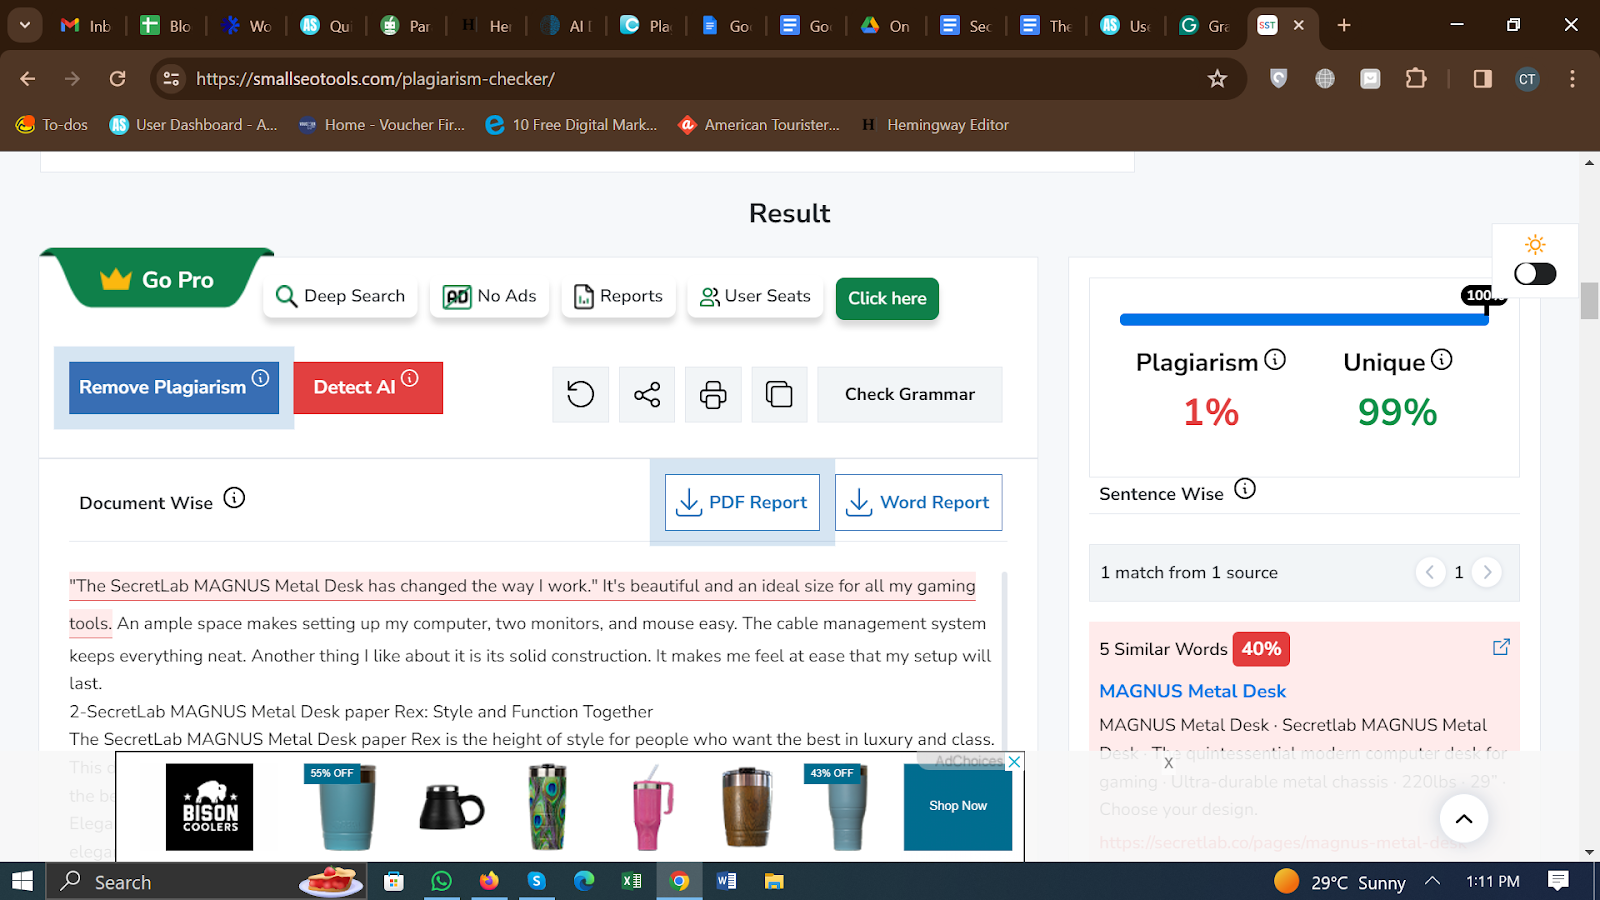Open Hemingway Editor bookmark

pos(934,124)
